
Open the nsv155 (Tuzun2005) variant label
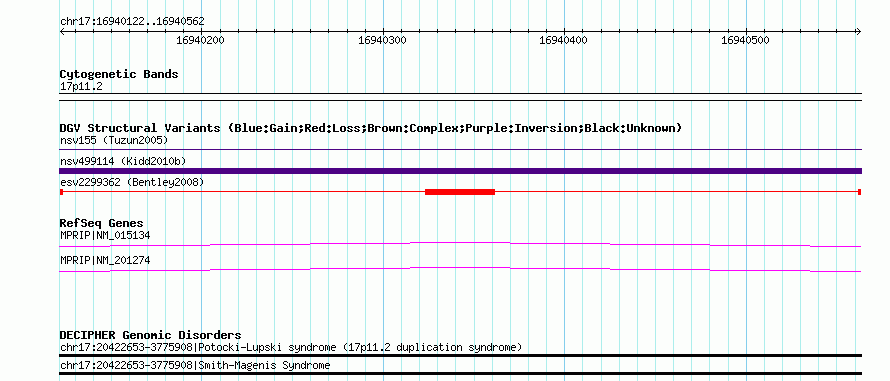[114, 140]
